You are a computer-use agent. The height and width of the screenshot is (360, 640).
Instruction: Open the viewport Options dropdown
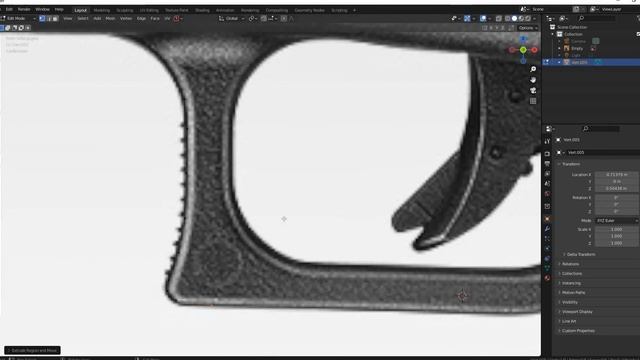pos(528,28)
